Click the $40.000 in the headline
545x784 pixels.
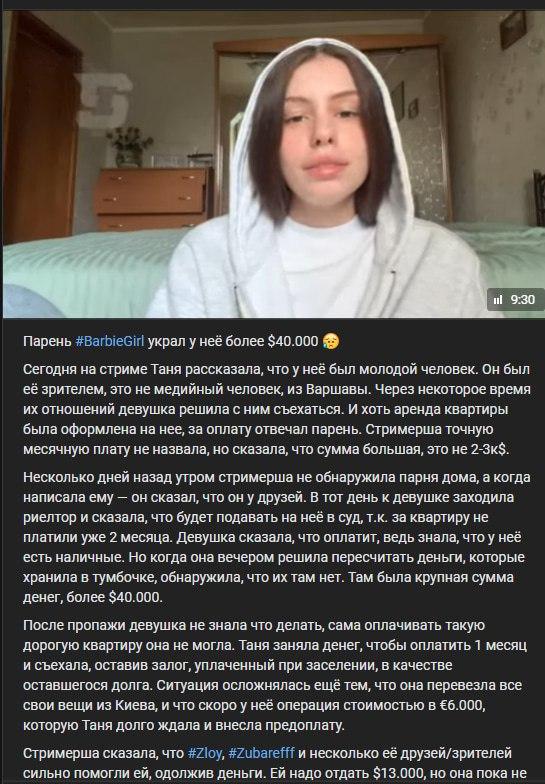pos(293,341)
